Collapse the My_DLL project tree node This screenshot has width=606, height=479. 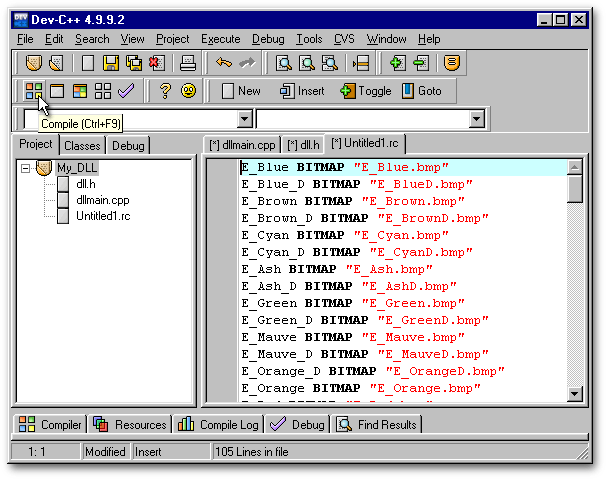[x=26, y=168]
